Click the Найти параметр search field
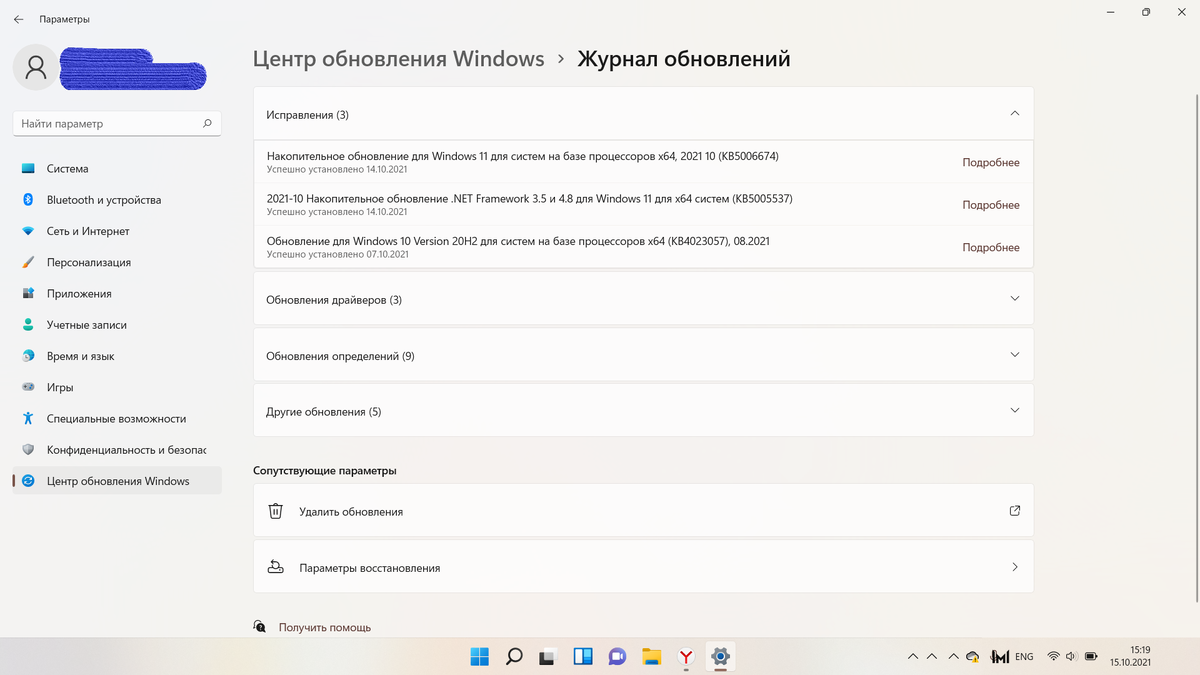Screen dimensions: 1200x675 117,124
